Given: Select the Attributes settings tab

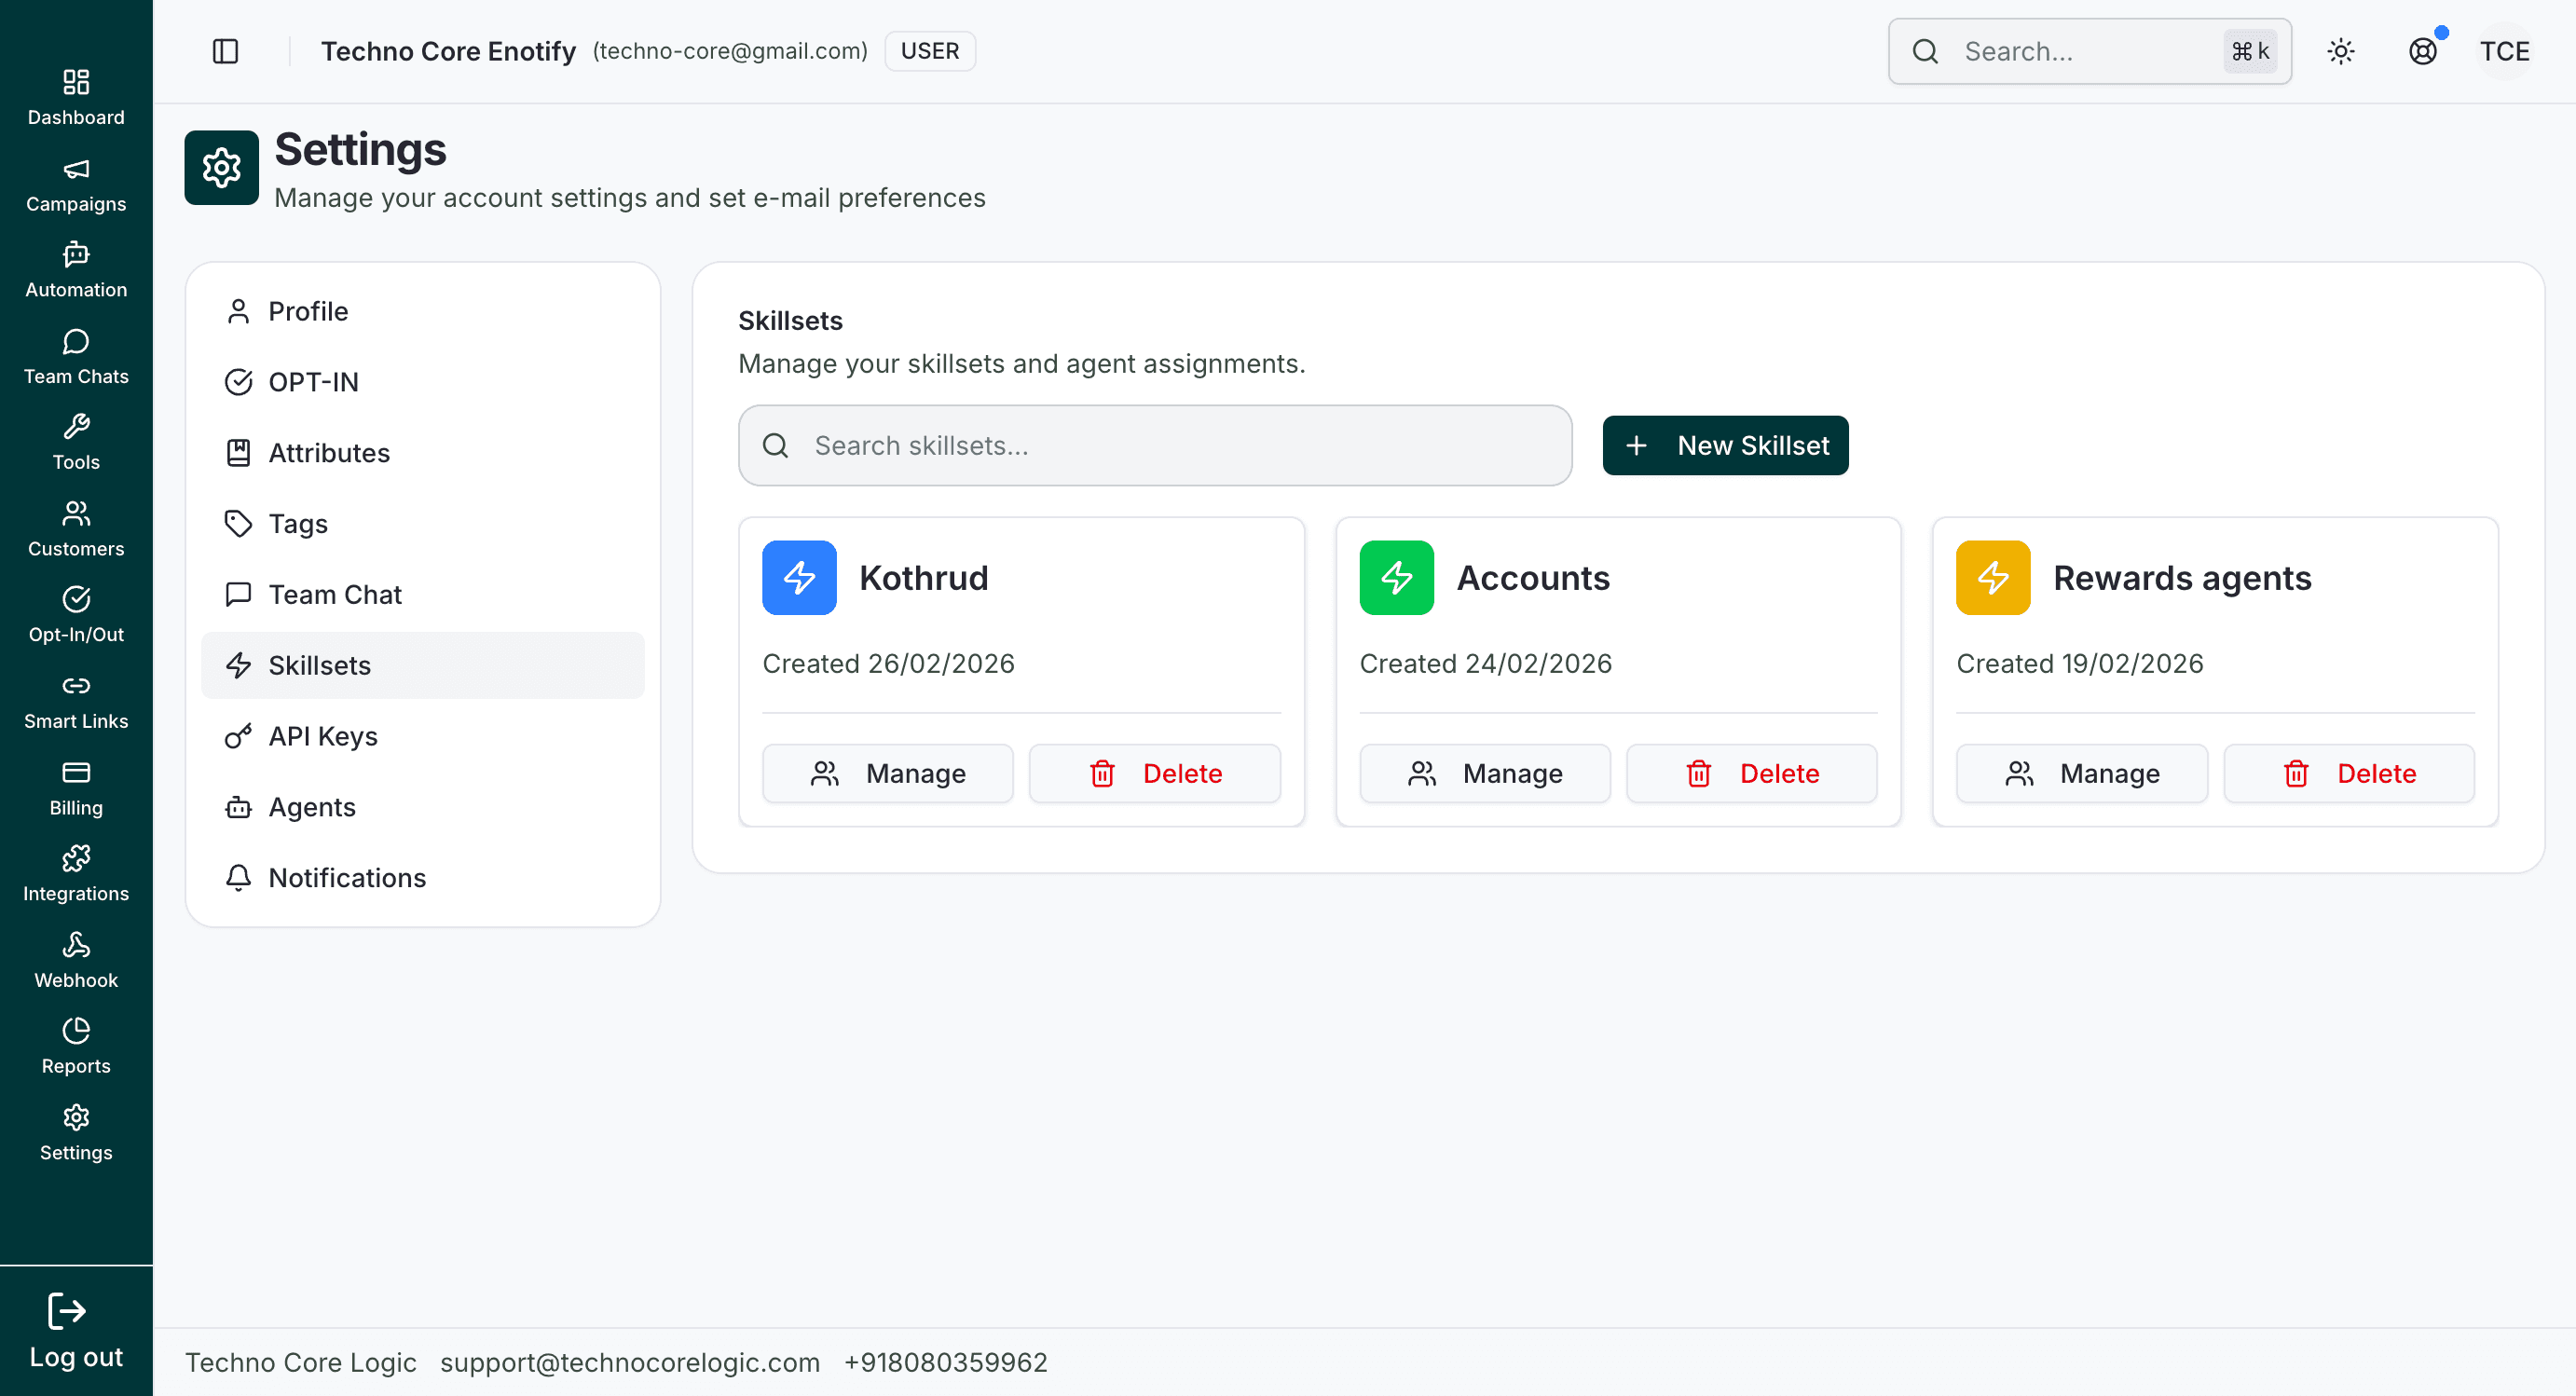Looking at the screenshot, I should pos(423,453).
